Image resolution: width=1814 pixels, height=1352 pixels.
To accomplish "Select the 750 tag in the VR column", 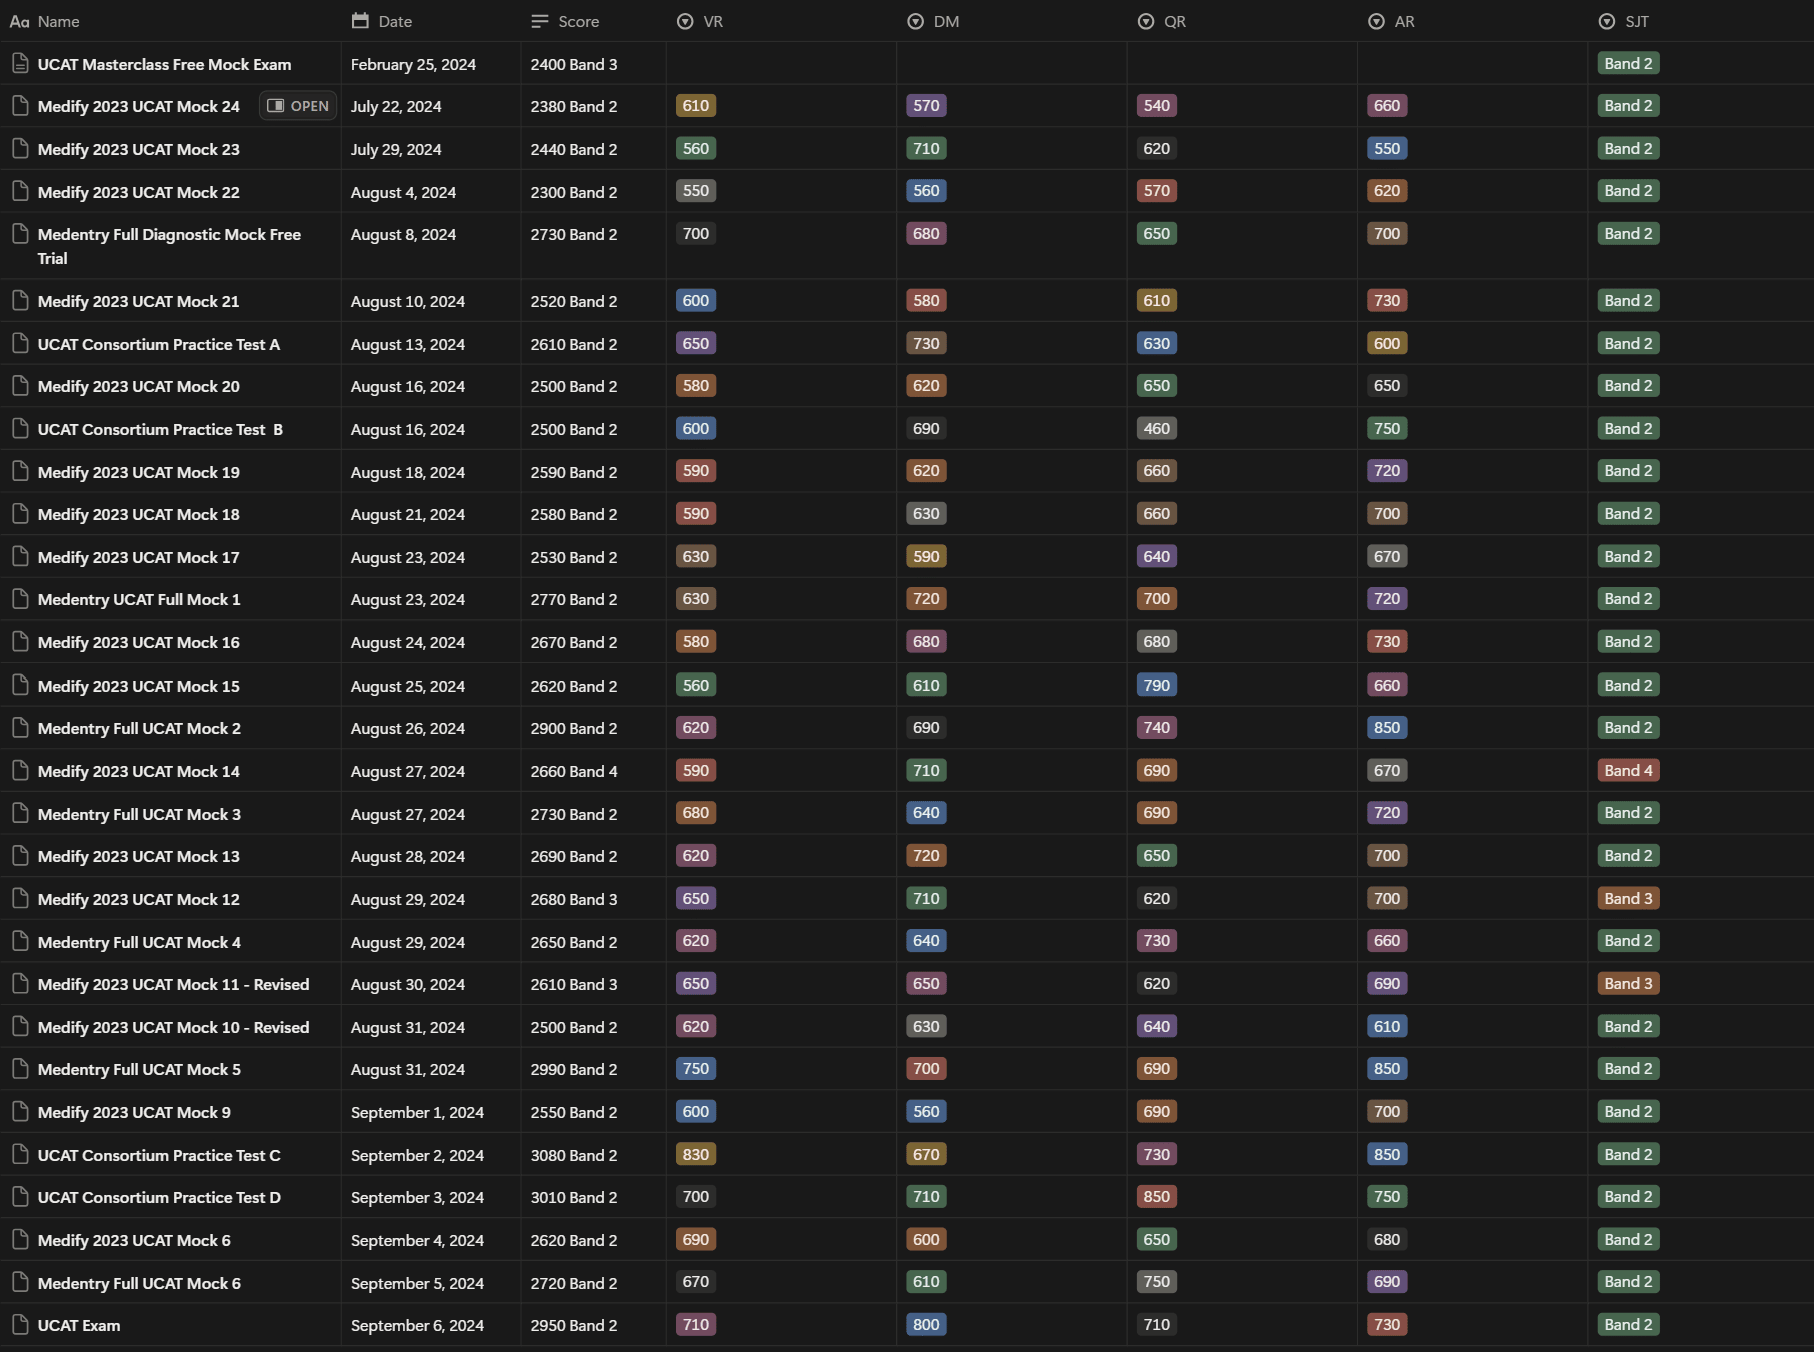I will (x=695, y=1068).
